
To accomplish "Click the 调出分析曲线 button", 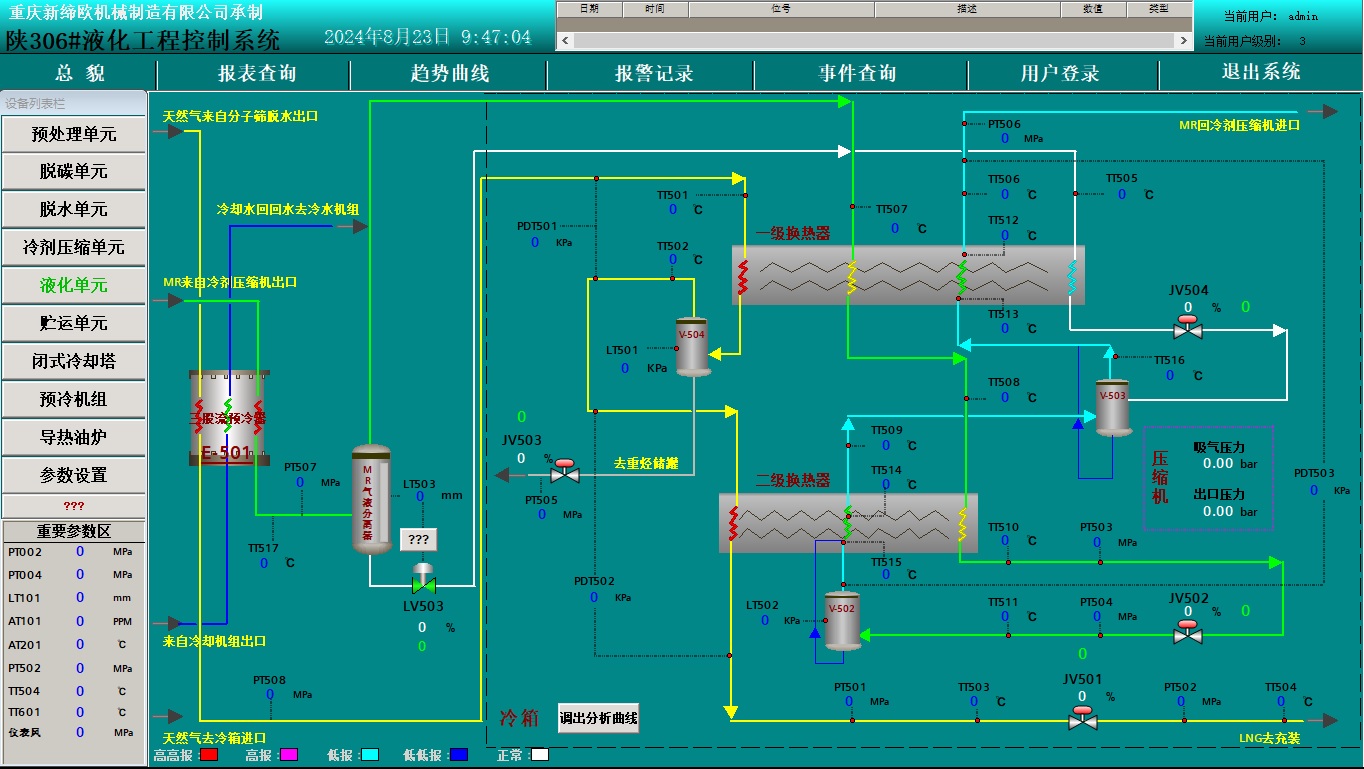I will pos(598,717).
